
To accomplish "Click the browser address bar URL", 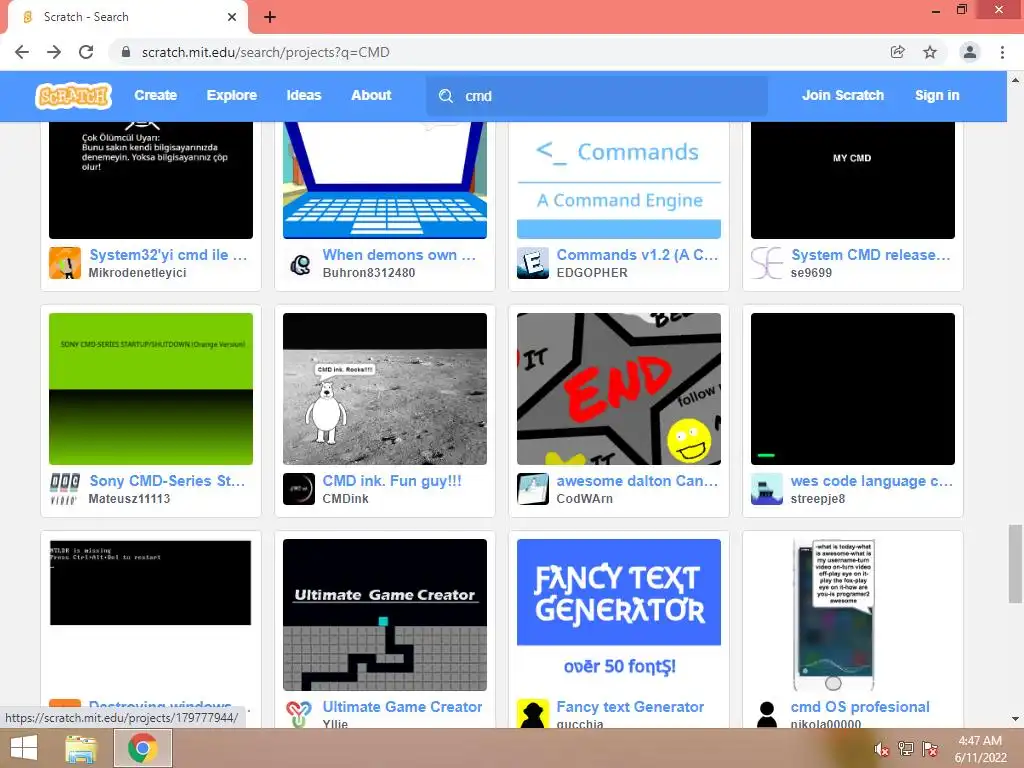I will (265, 52).
